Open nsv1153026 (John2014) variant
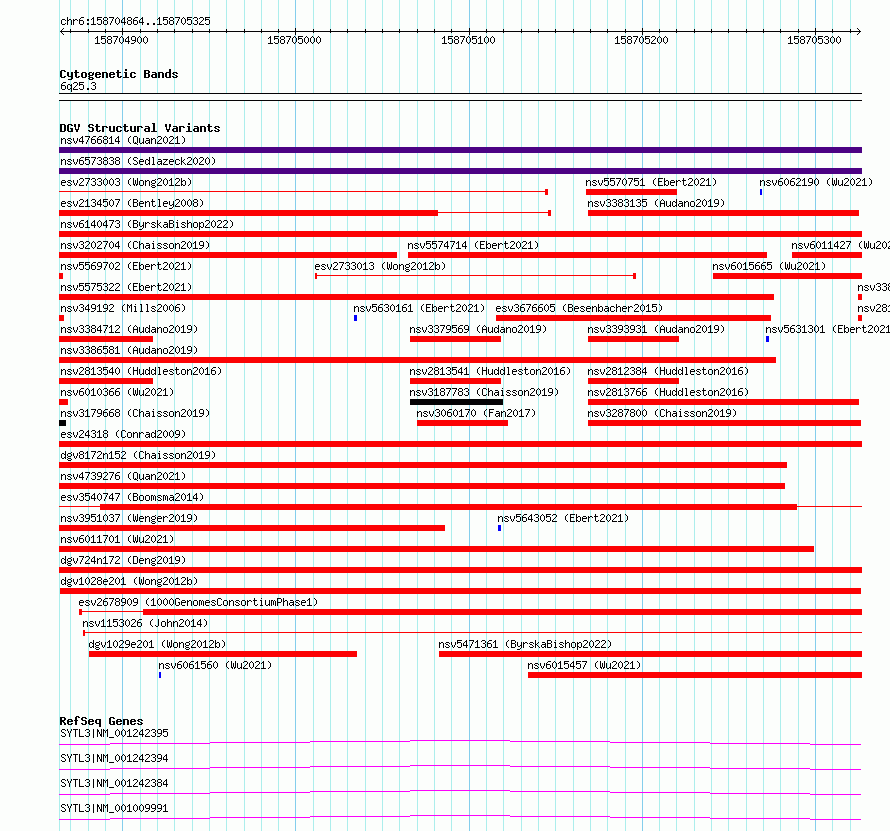The height and width of the screenshot is (831, 890). tap(472, 632)
